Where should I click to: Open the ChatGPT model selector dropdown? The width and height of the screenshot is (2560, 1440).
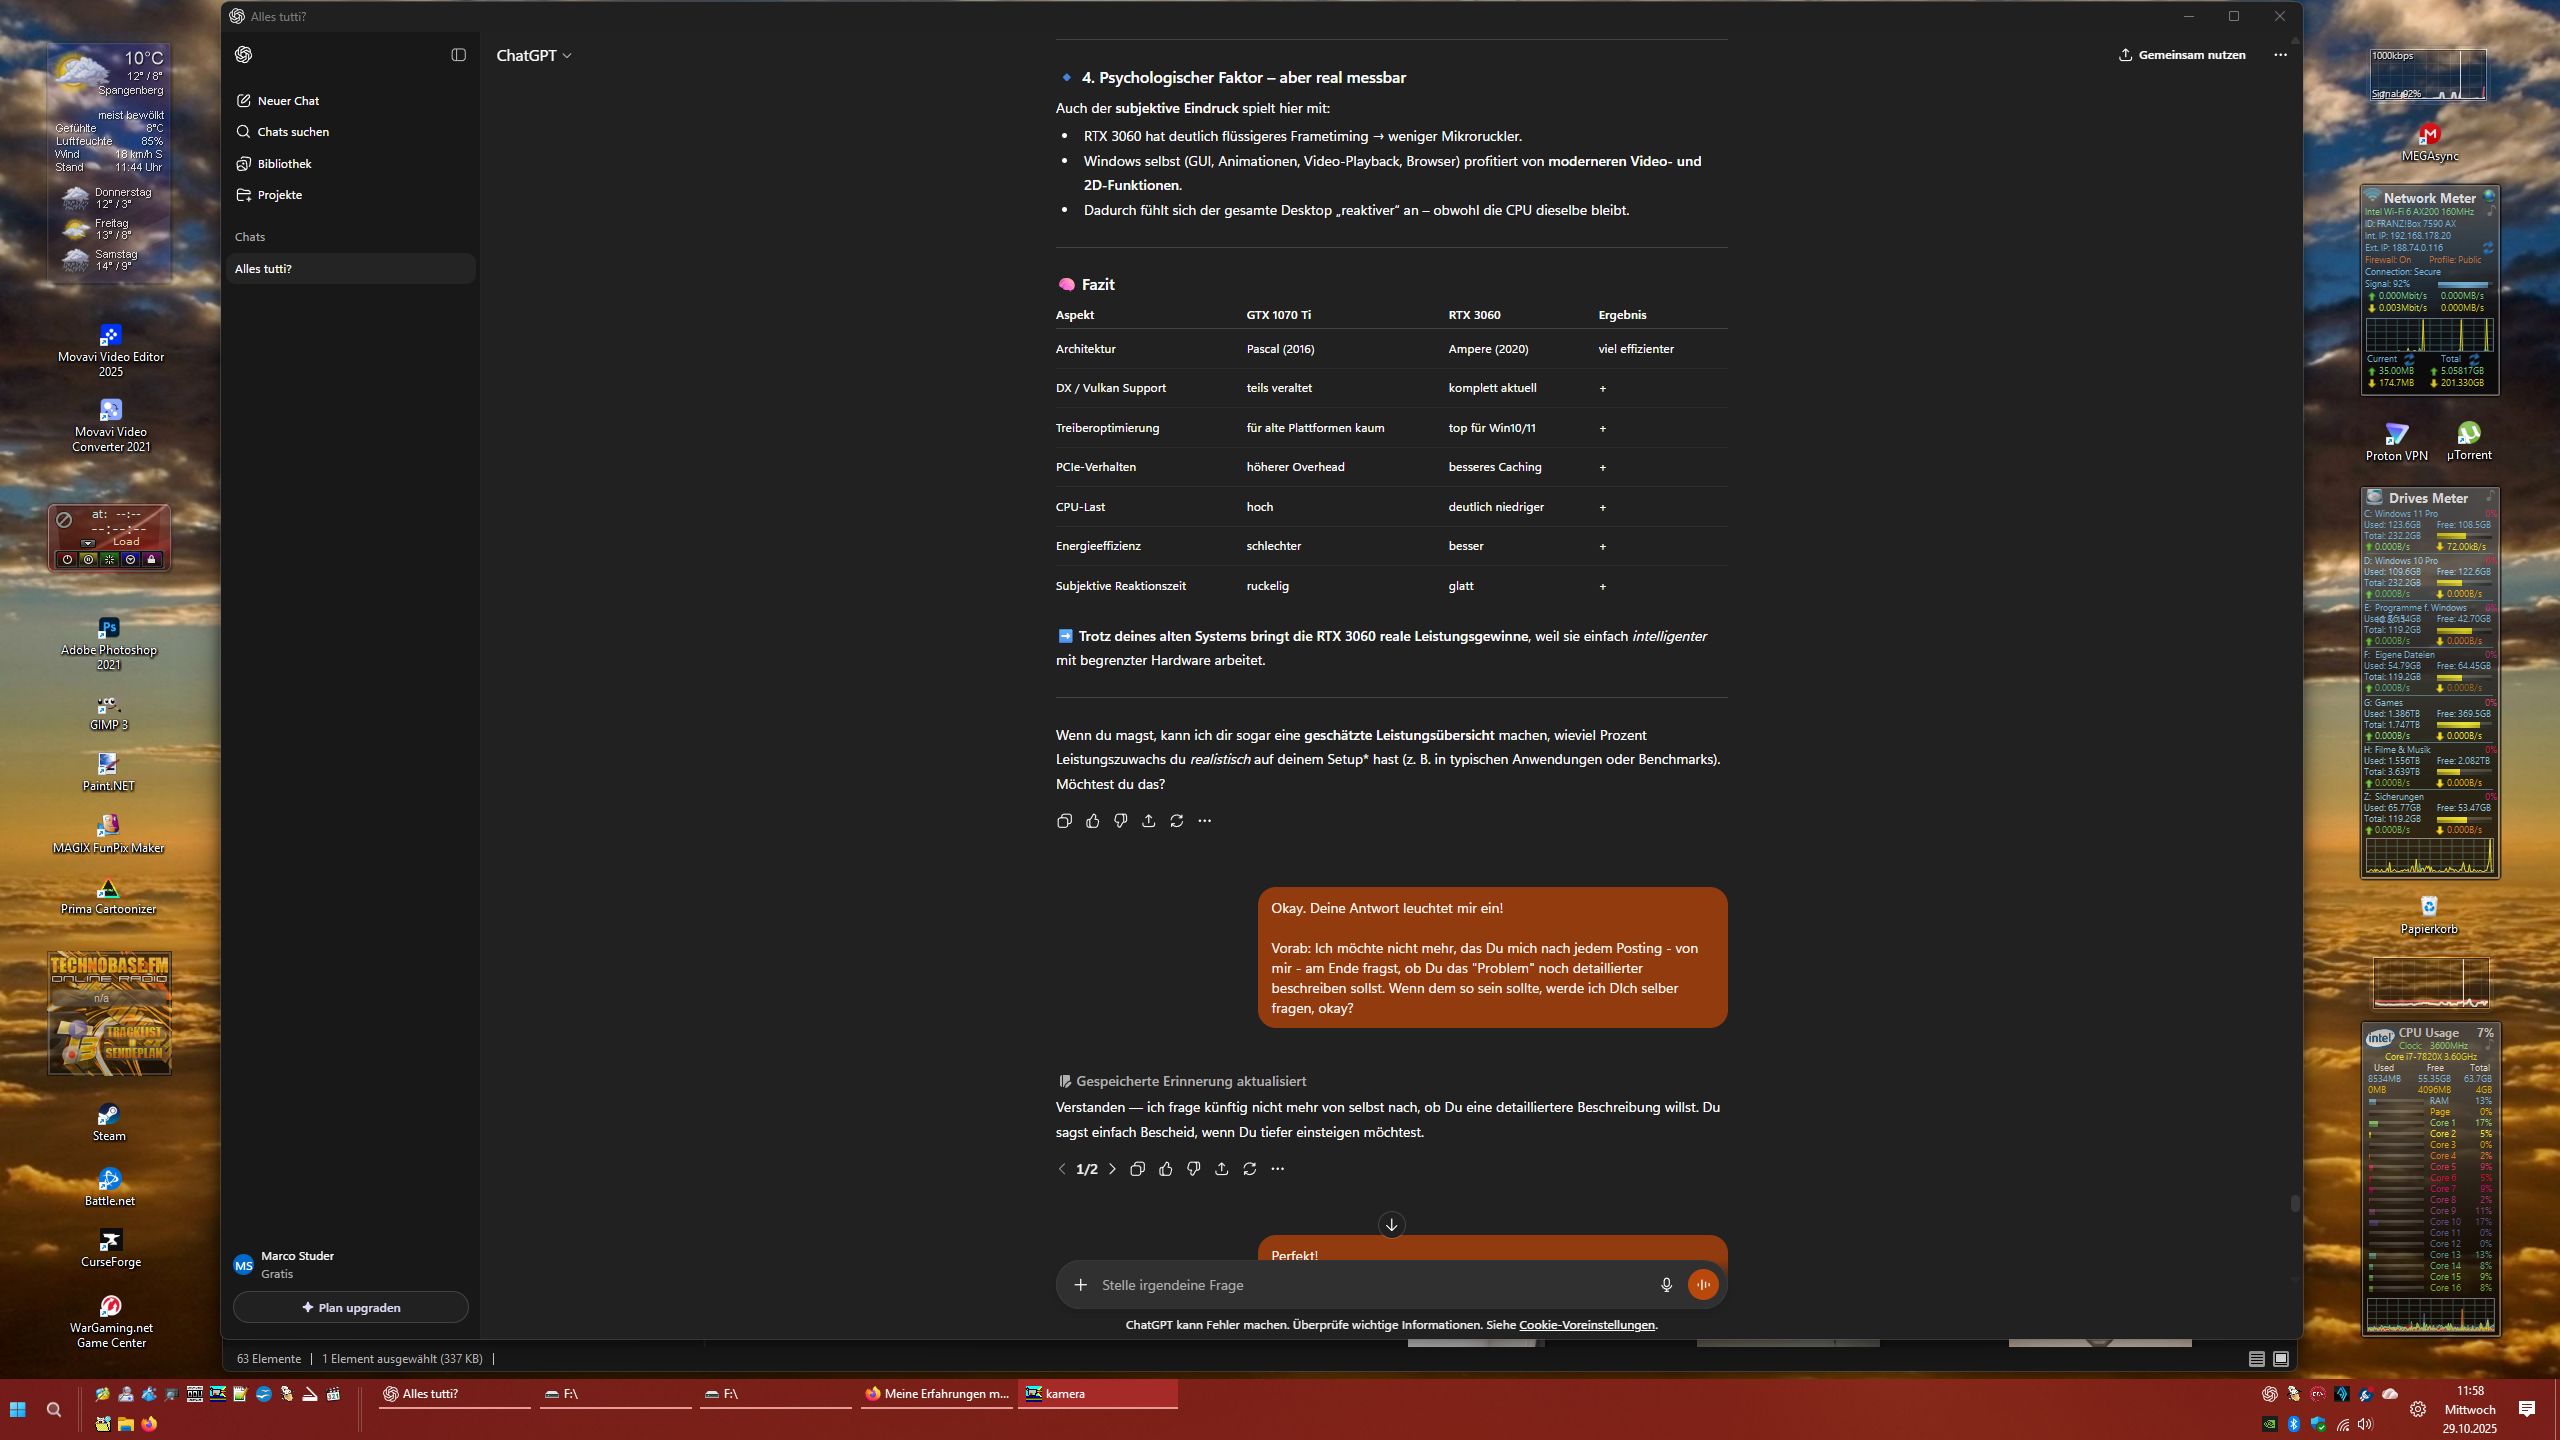click(x=534, y=56)
